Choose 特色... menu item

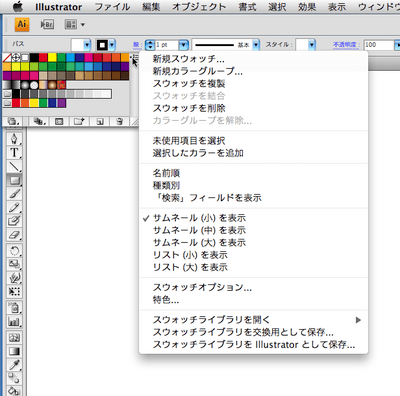(254, 300)
